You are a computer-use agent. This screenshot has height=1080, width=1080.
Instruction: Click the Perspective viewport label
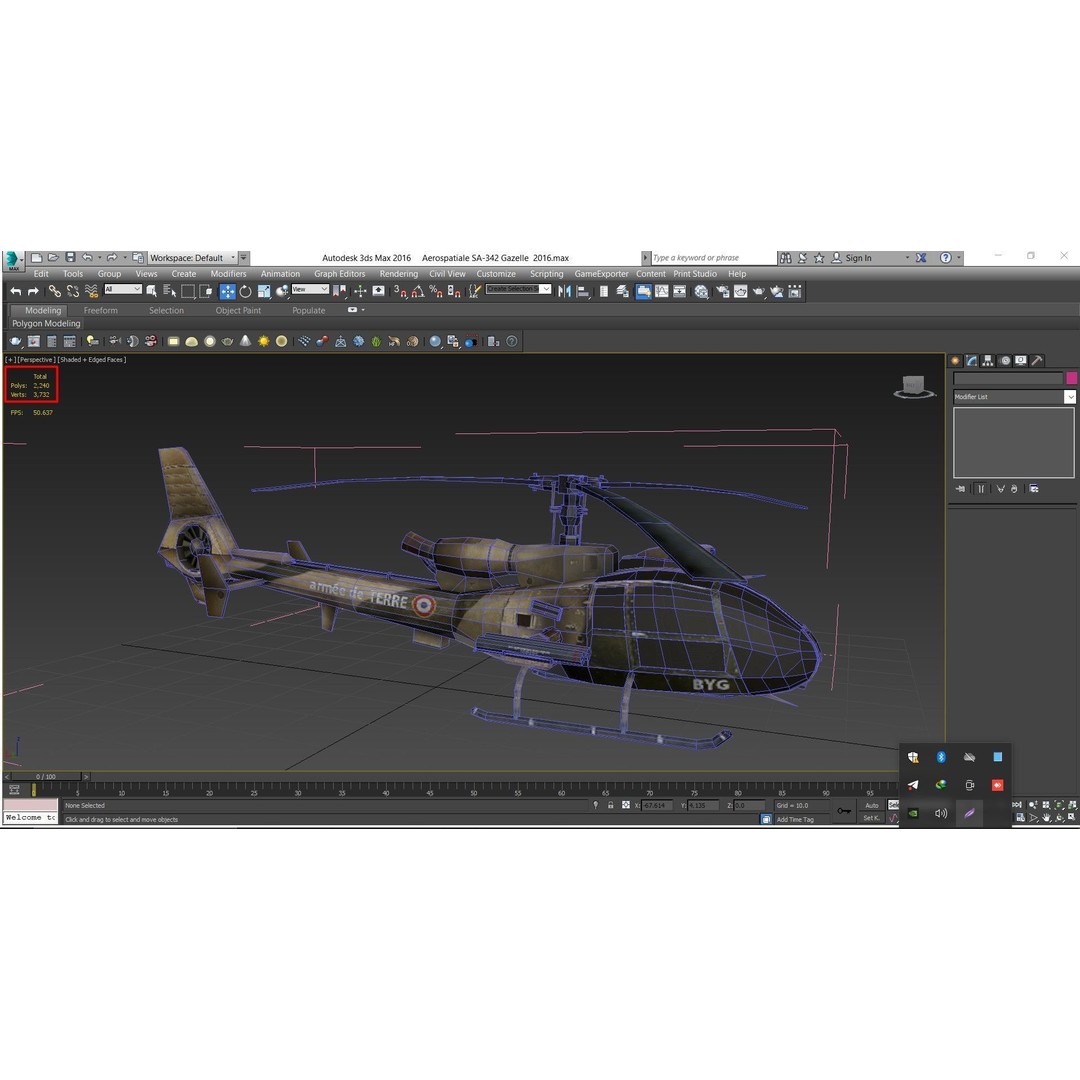tap(37, 360)
